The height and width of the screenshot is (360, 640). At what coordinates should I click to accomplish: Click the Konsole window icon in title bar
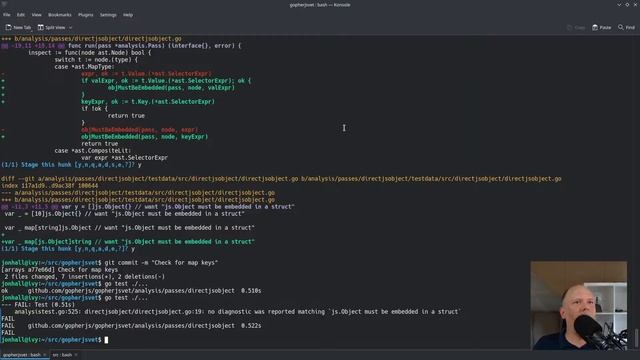coord(4,4)
